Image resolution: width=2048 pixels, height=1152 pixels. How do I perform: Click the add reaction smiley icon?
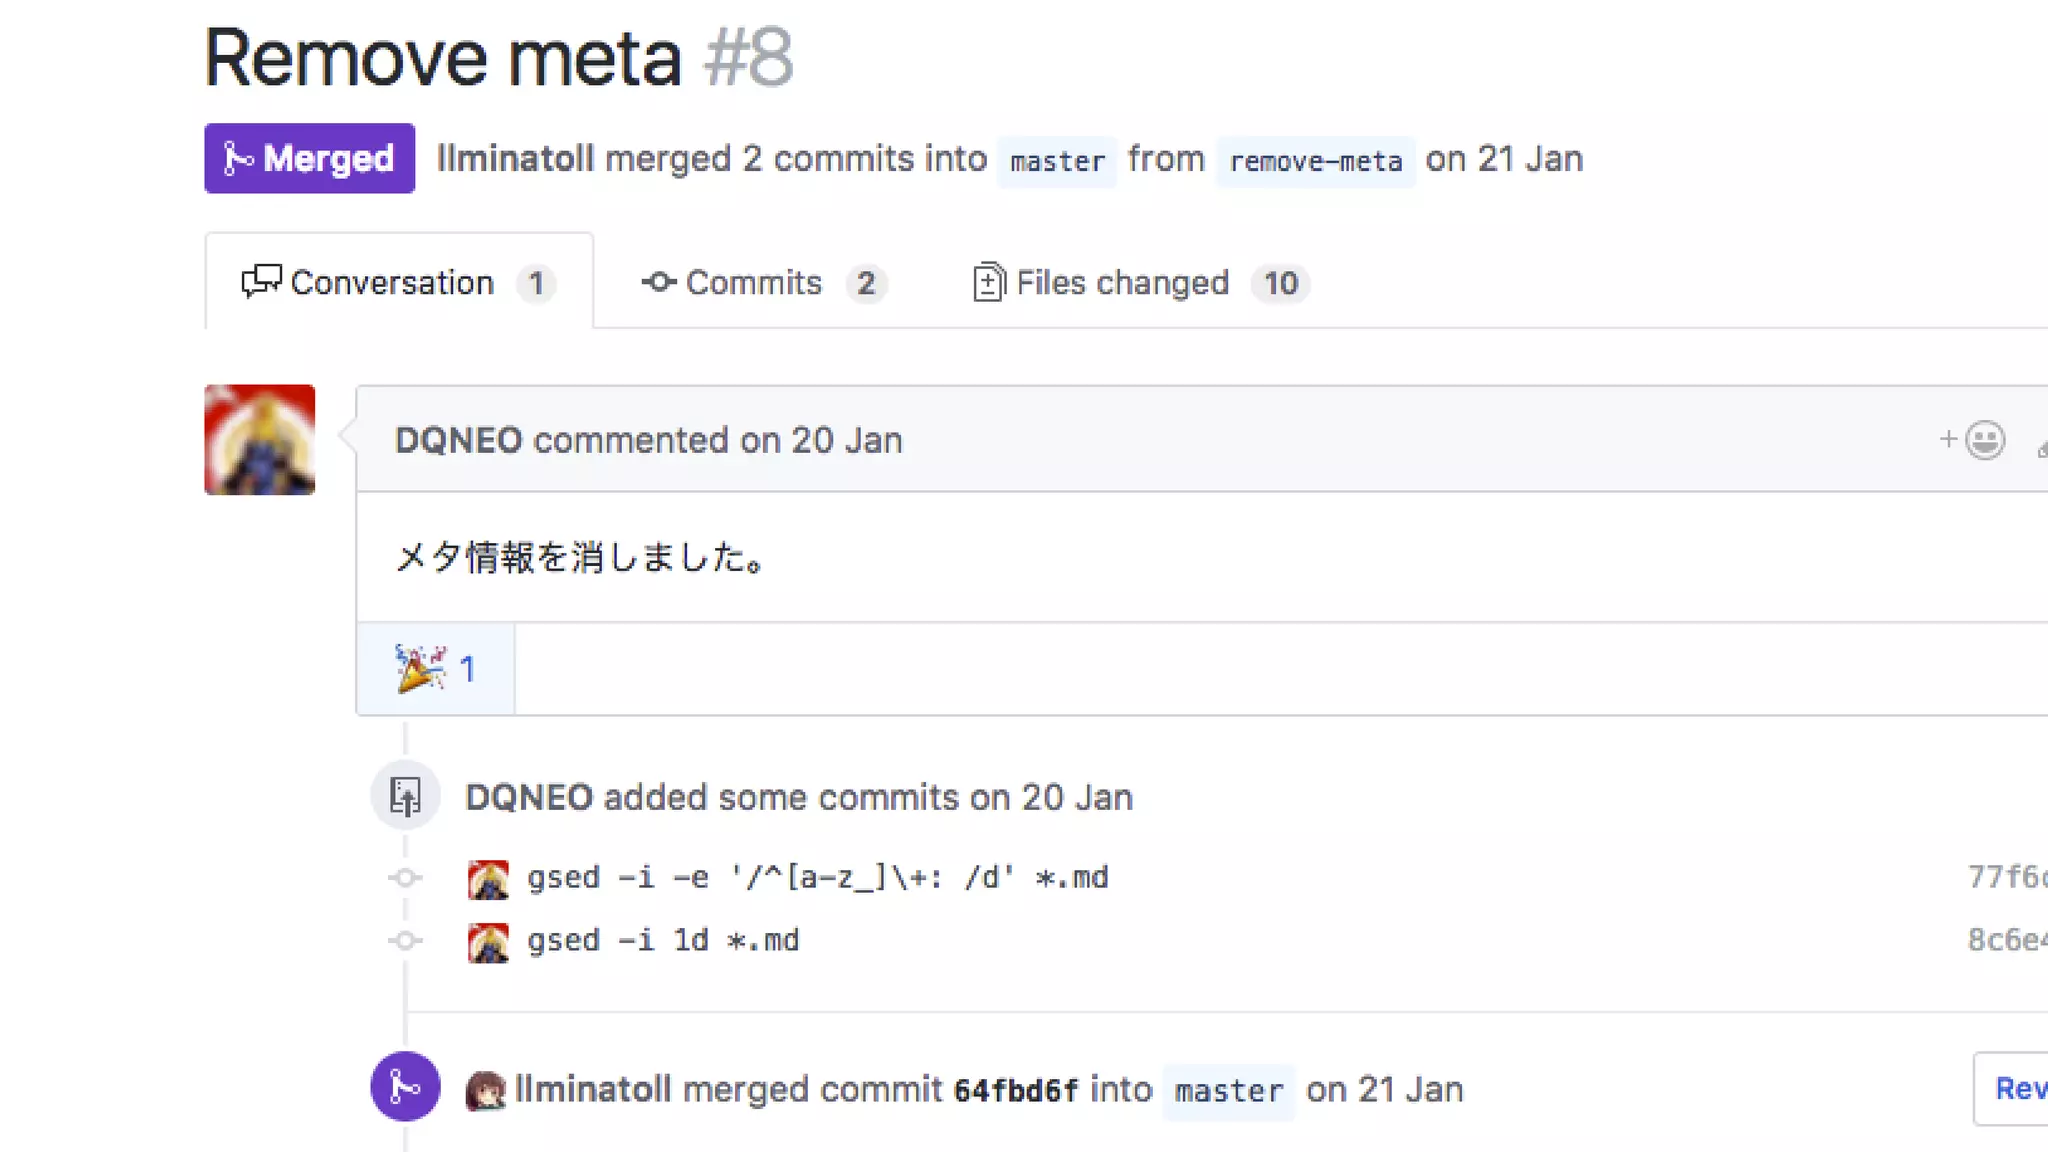pyautogui.click(x=1974, y=440)
